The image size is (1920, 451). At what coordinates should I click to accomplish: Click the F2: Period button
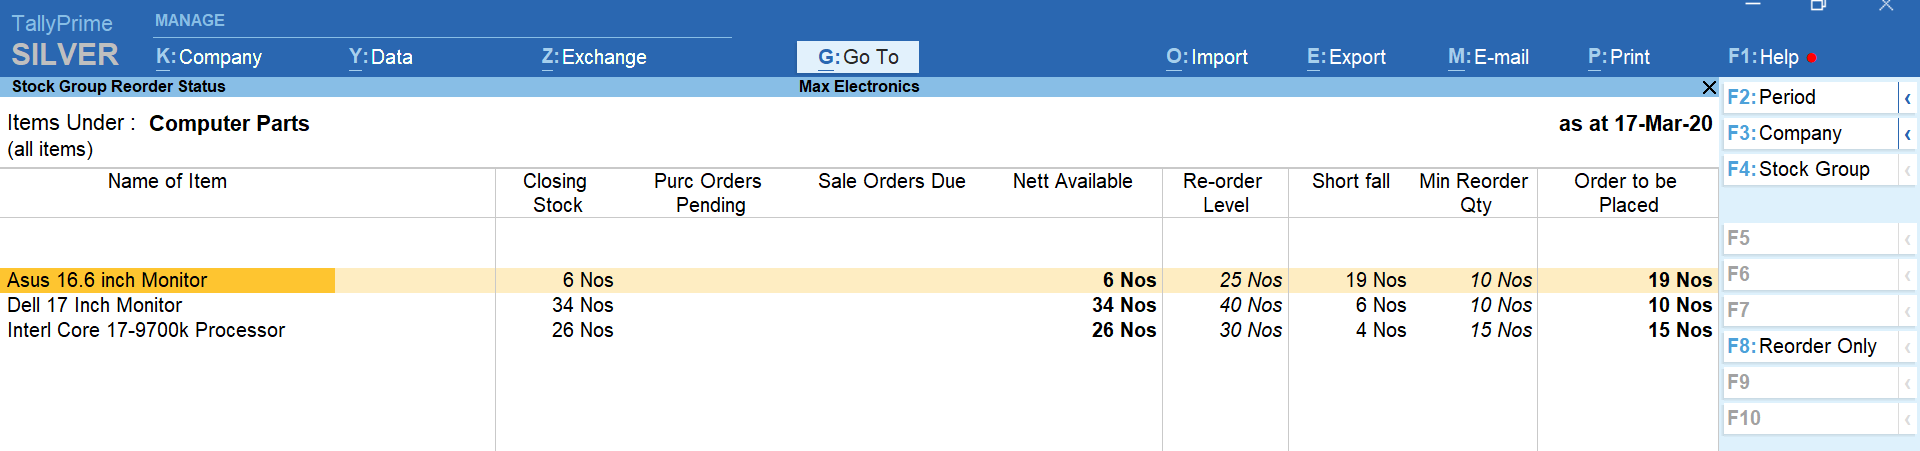click(1810, 97)
